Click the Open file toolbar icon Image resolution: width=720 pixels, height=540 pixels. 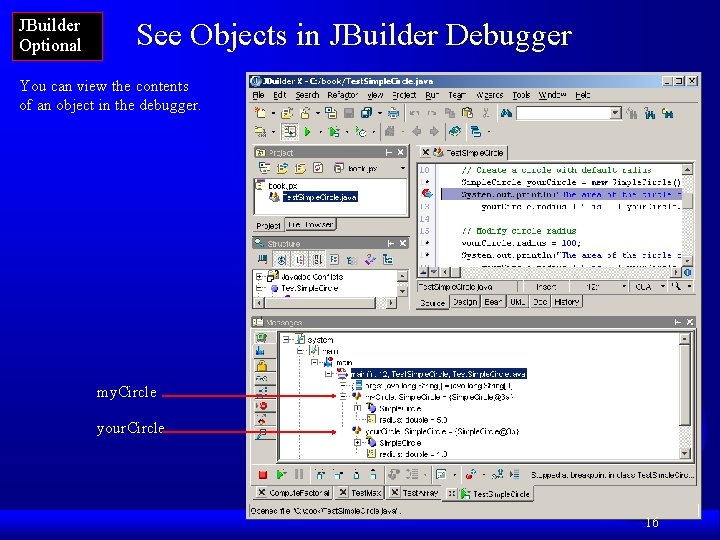287,113
